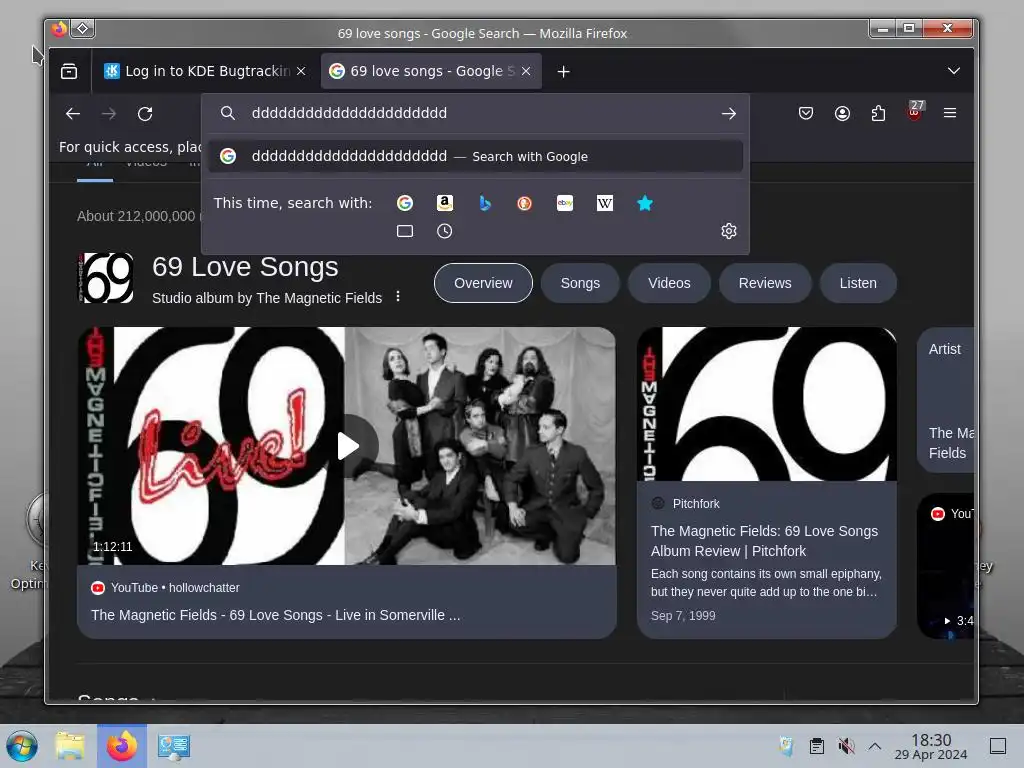Click the 69 Love Songs album logo

coord(105,278)
